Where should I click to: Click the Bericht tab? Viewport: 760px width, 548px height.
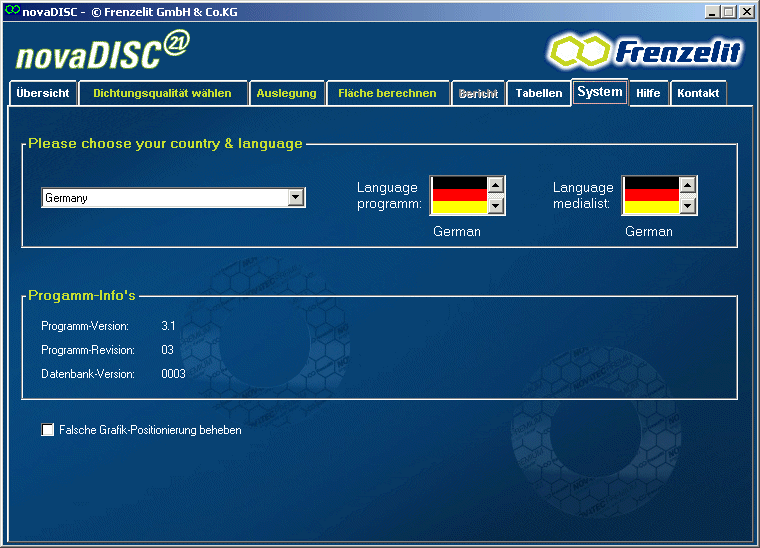point(478,94)
